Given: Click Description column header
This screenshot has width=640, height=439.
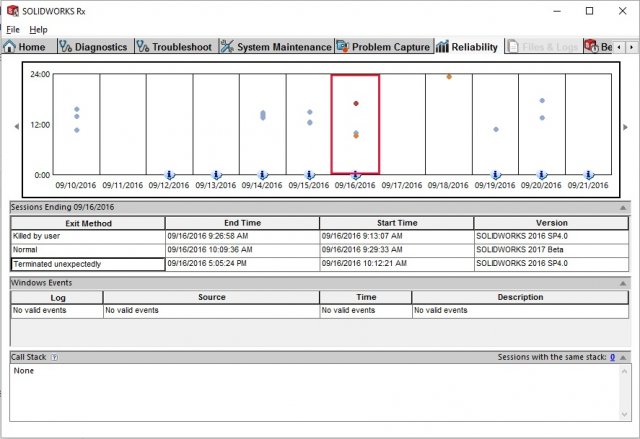Looking at the screenshot, I should (x=520, y=297).
